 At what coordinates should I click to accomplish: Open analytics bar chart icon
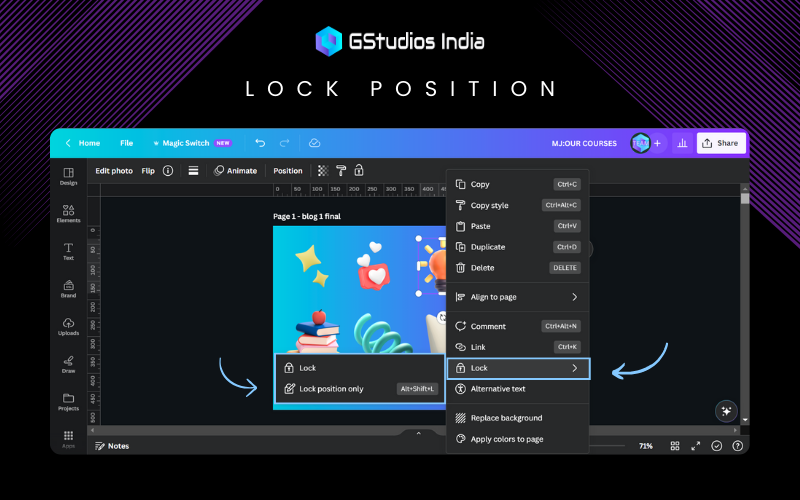click(x=682, y=143)
